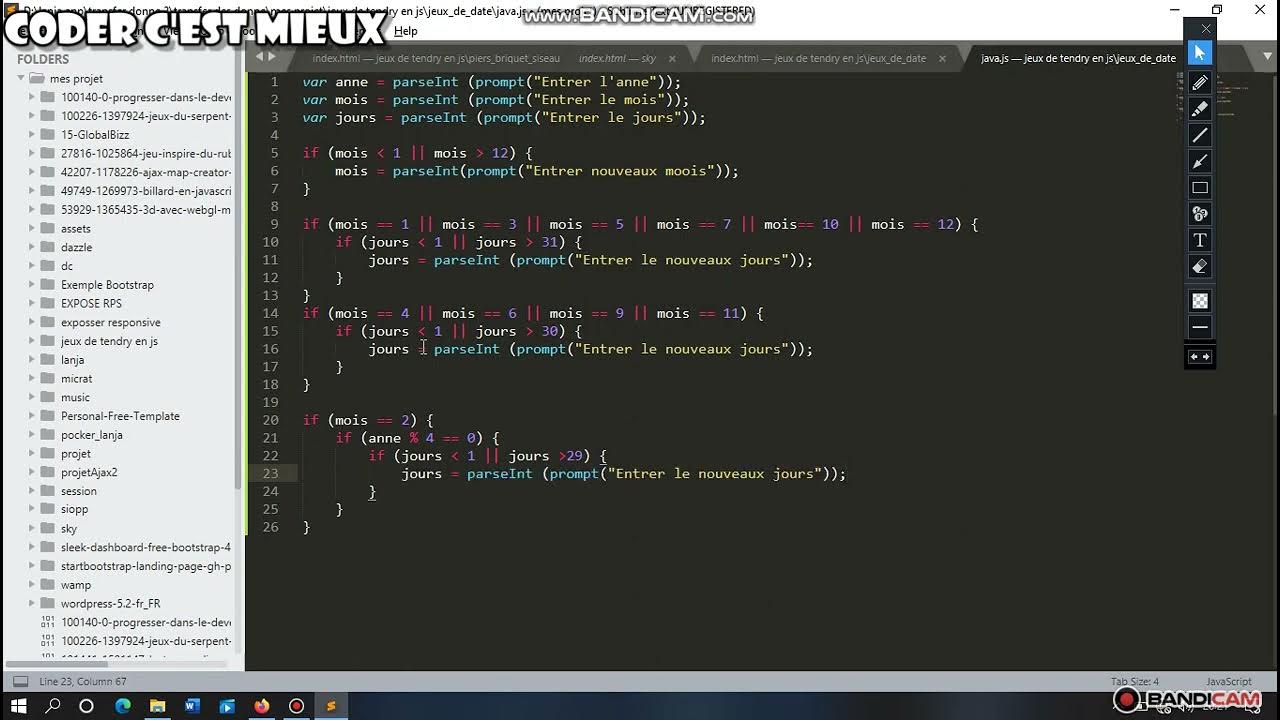
Task: Close the index.html jeux_de_date tab
Action: [x=942, y=59]
